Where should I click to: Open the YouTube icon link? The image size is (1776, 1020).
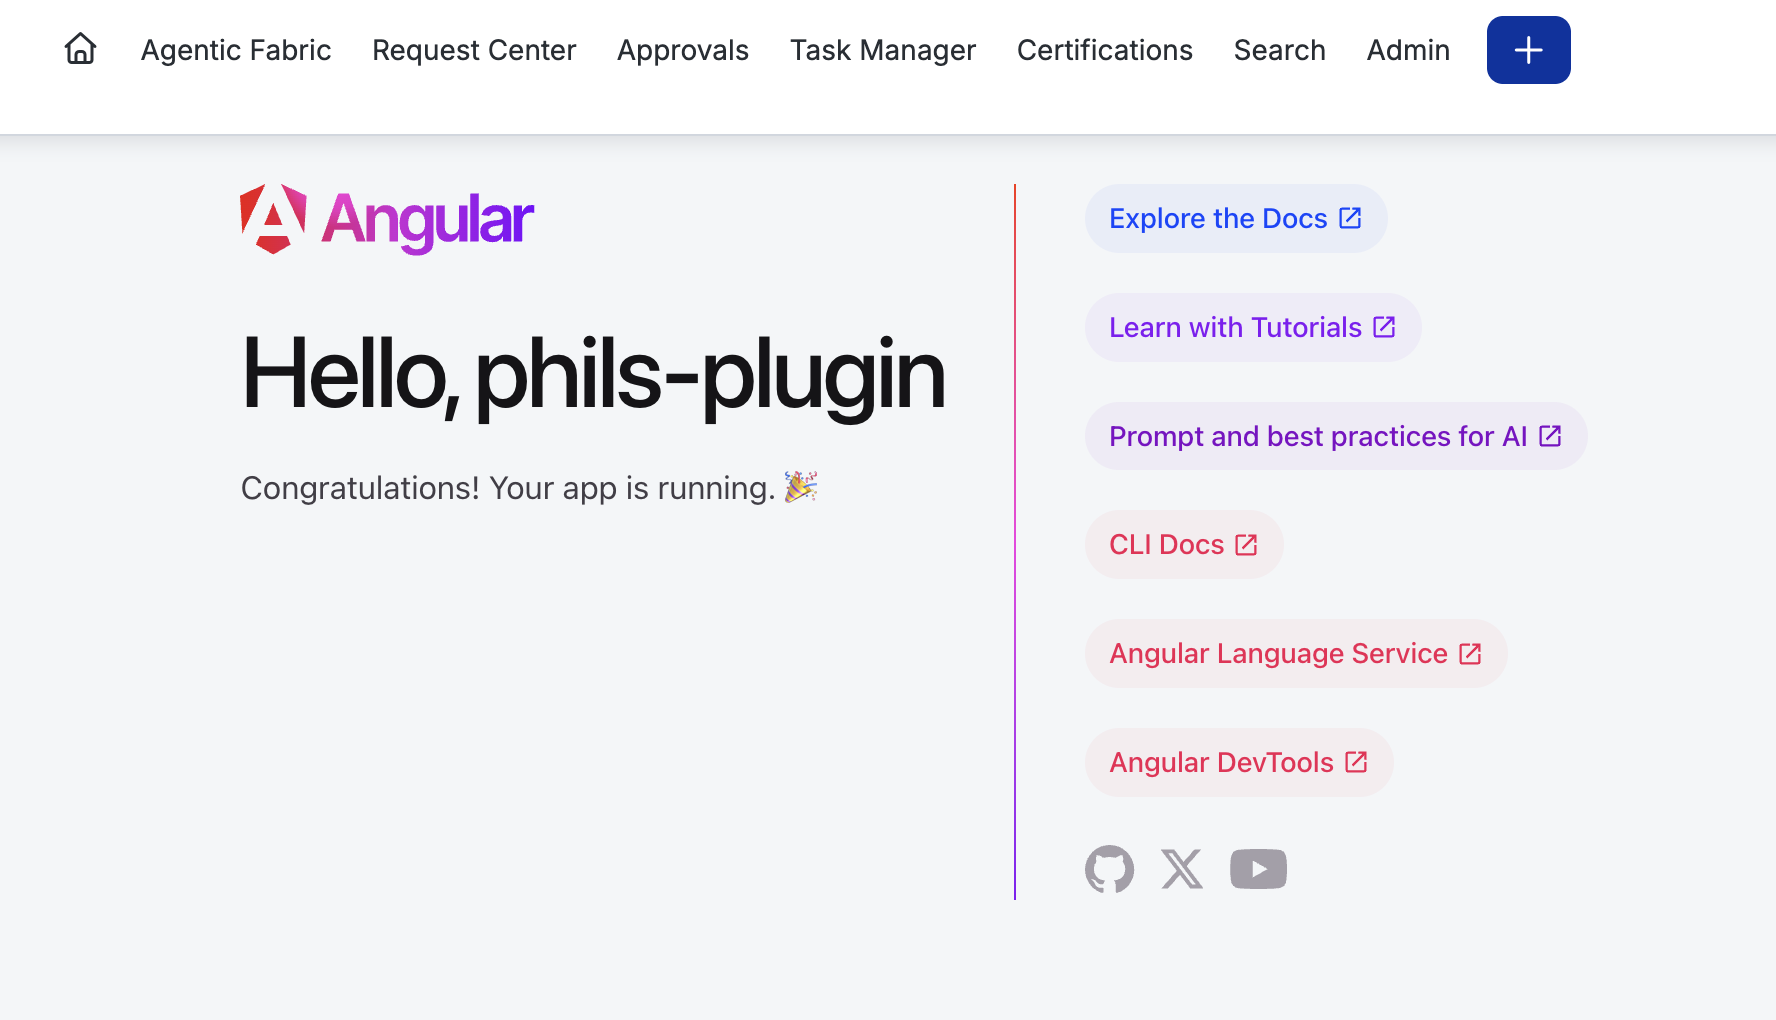(1258, 869)
